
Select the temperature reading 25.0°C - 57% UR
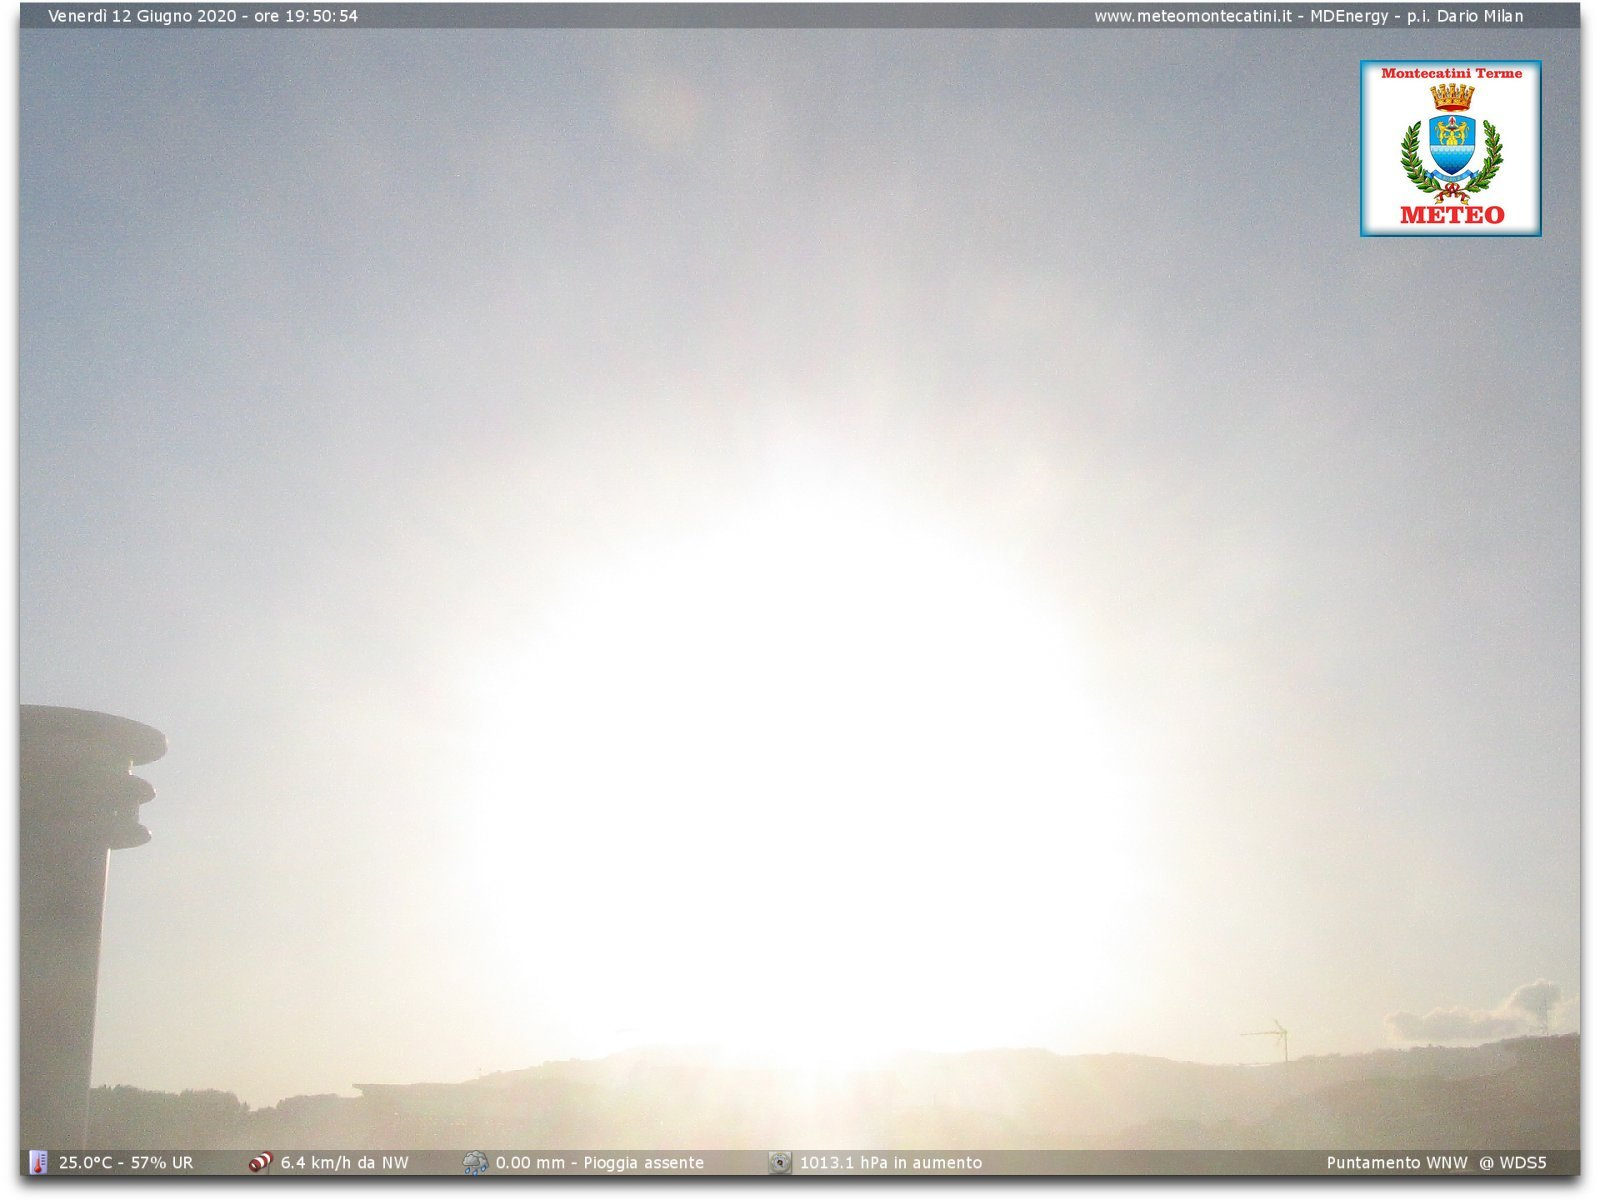point(126,1162)
